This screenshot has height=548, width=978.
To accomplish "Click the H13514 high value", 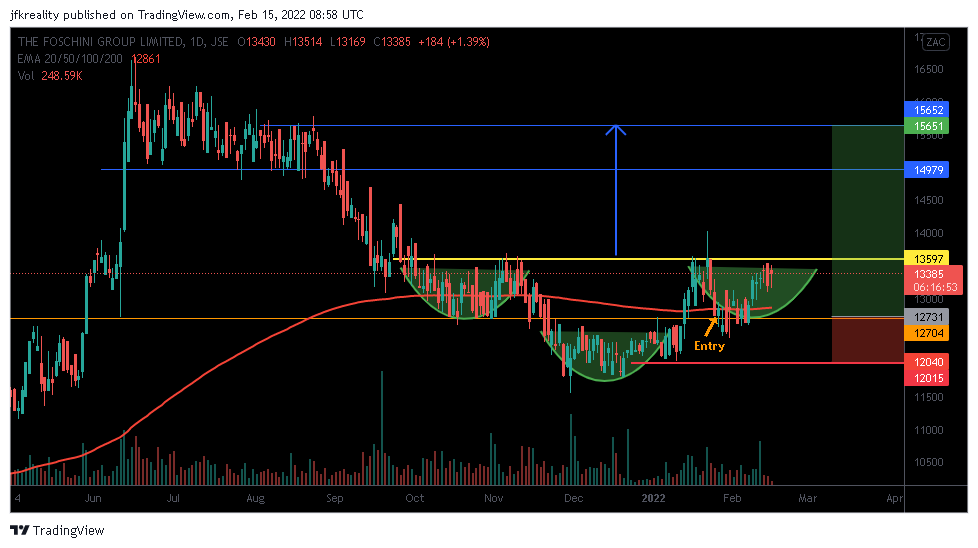I will [x=303, y=42].
